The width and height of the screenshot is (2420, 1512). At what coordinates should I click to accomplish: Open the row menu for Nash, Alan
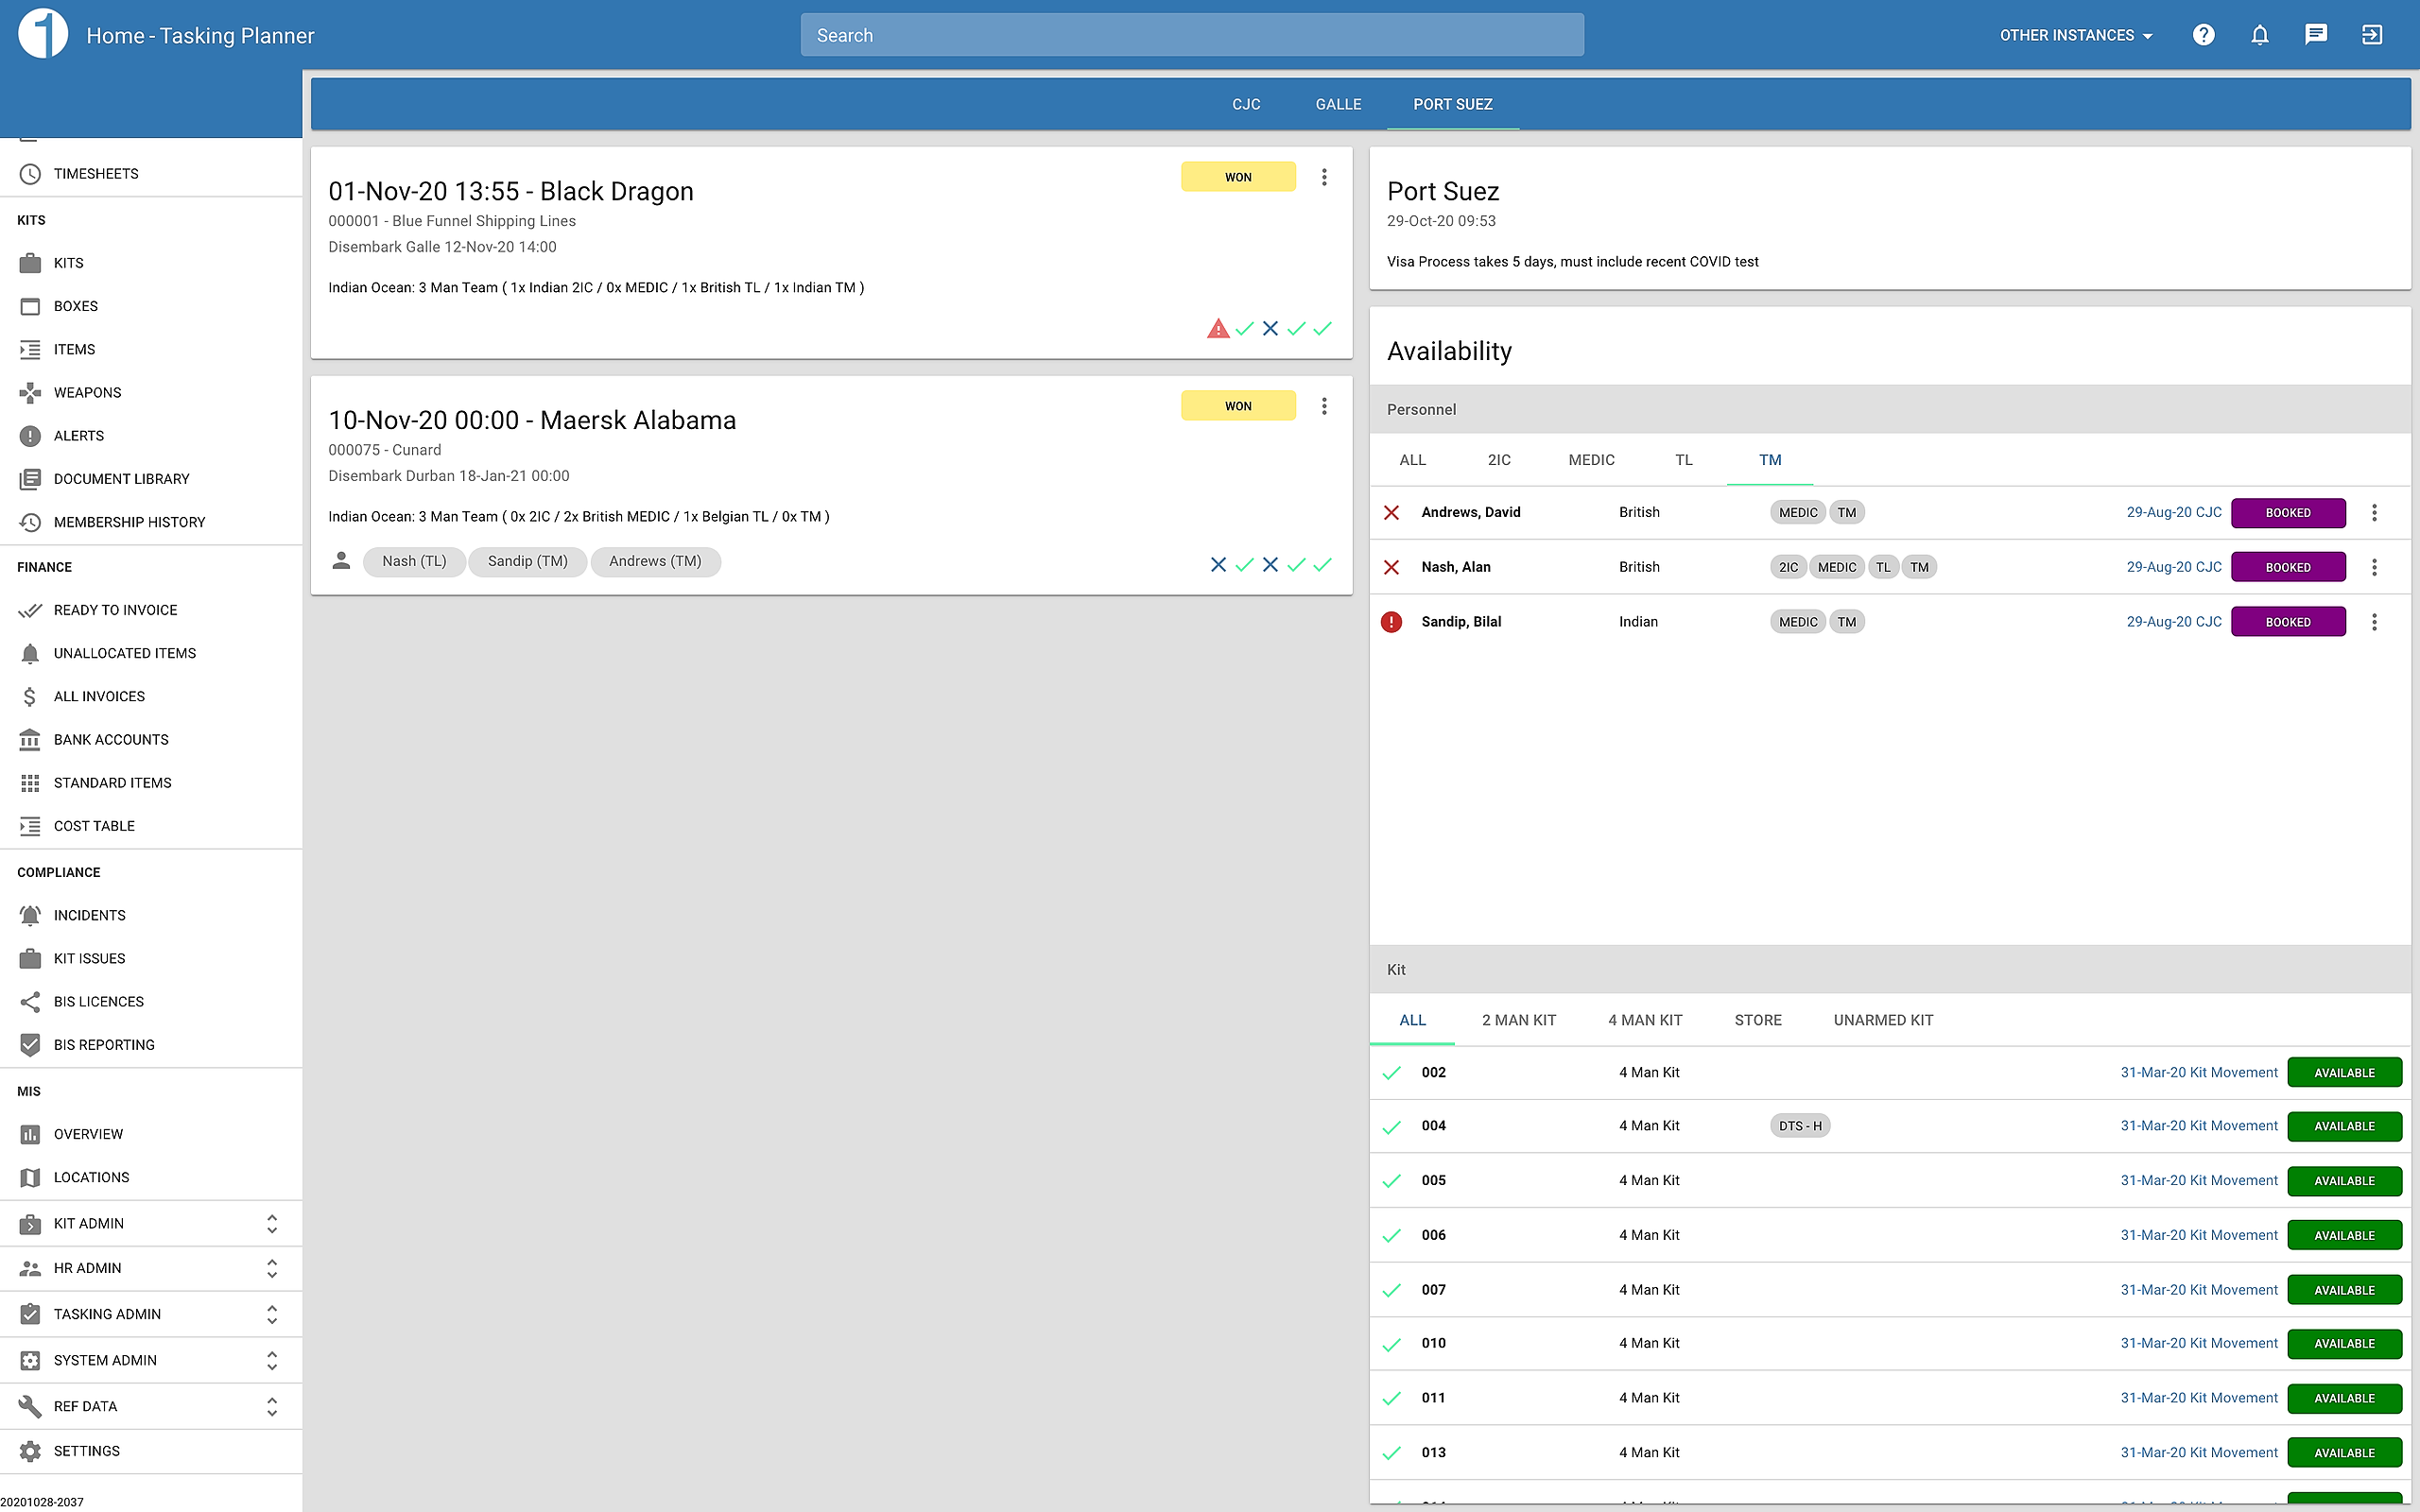click(x=2374, y=567)
